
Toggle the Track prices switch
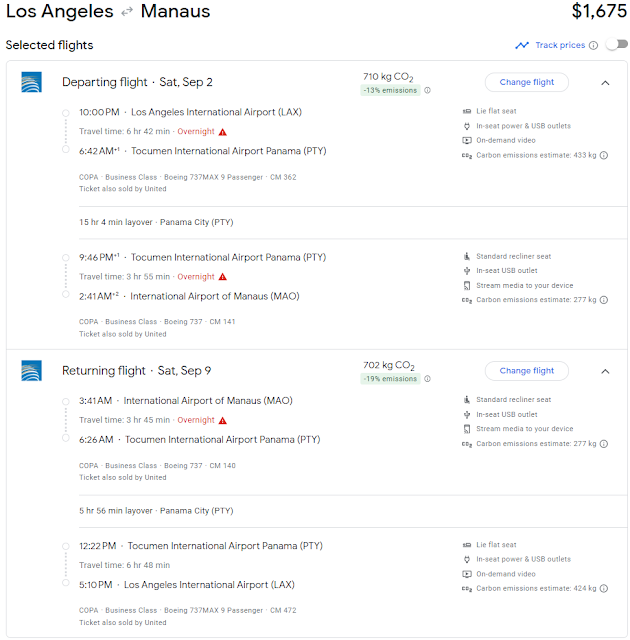tap(617, 44)
